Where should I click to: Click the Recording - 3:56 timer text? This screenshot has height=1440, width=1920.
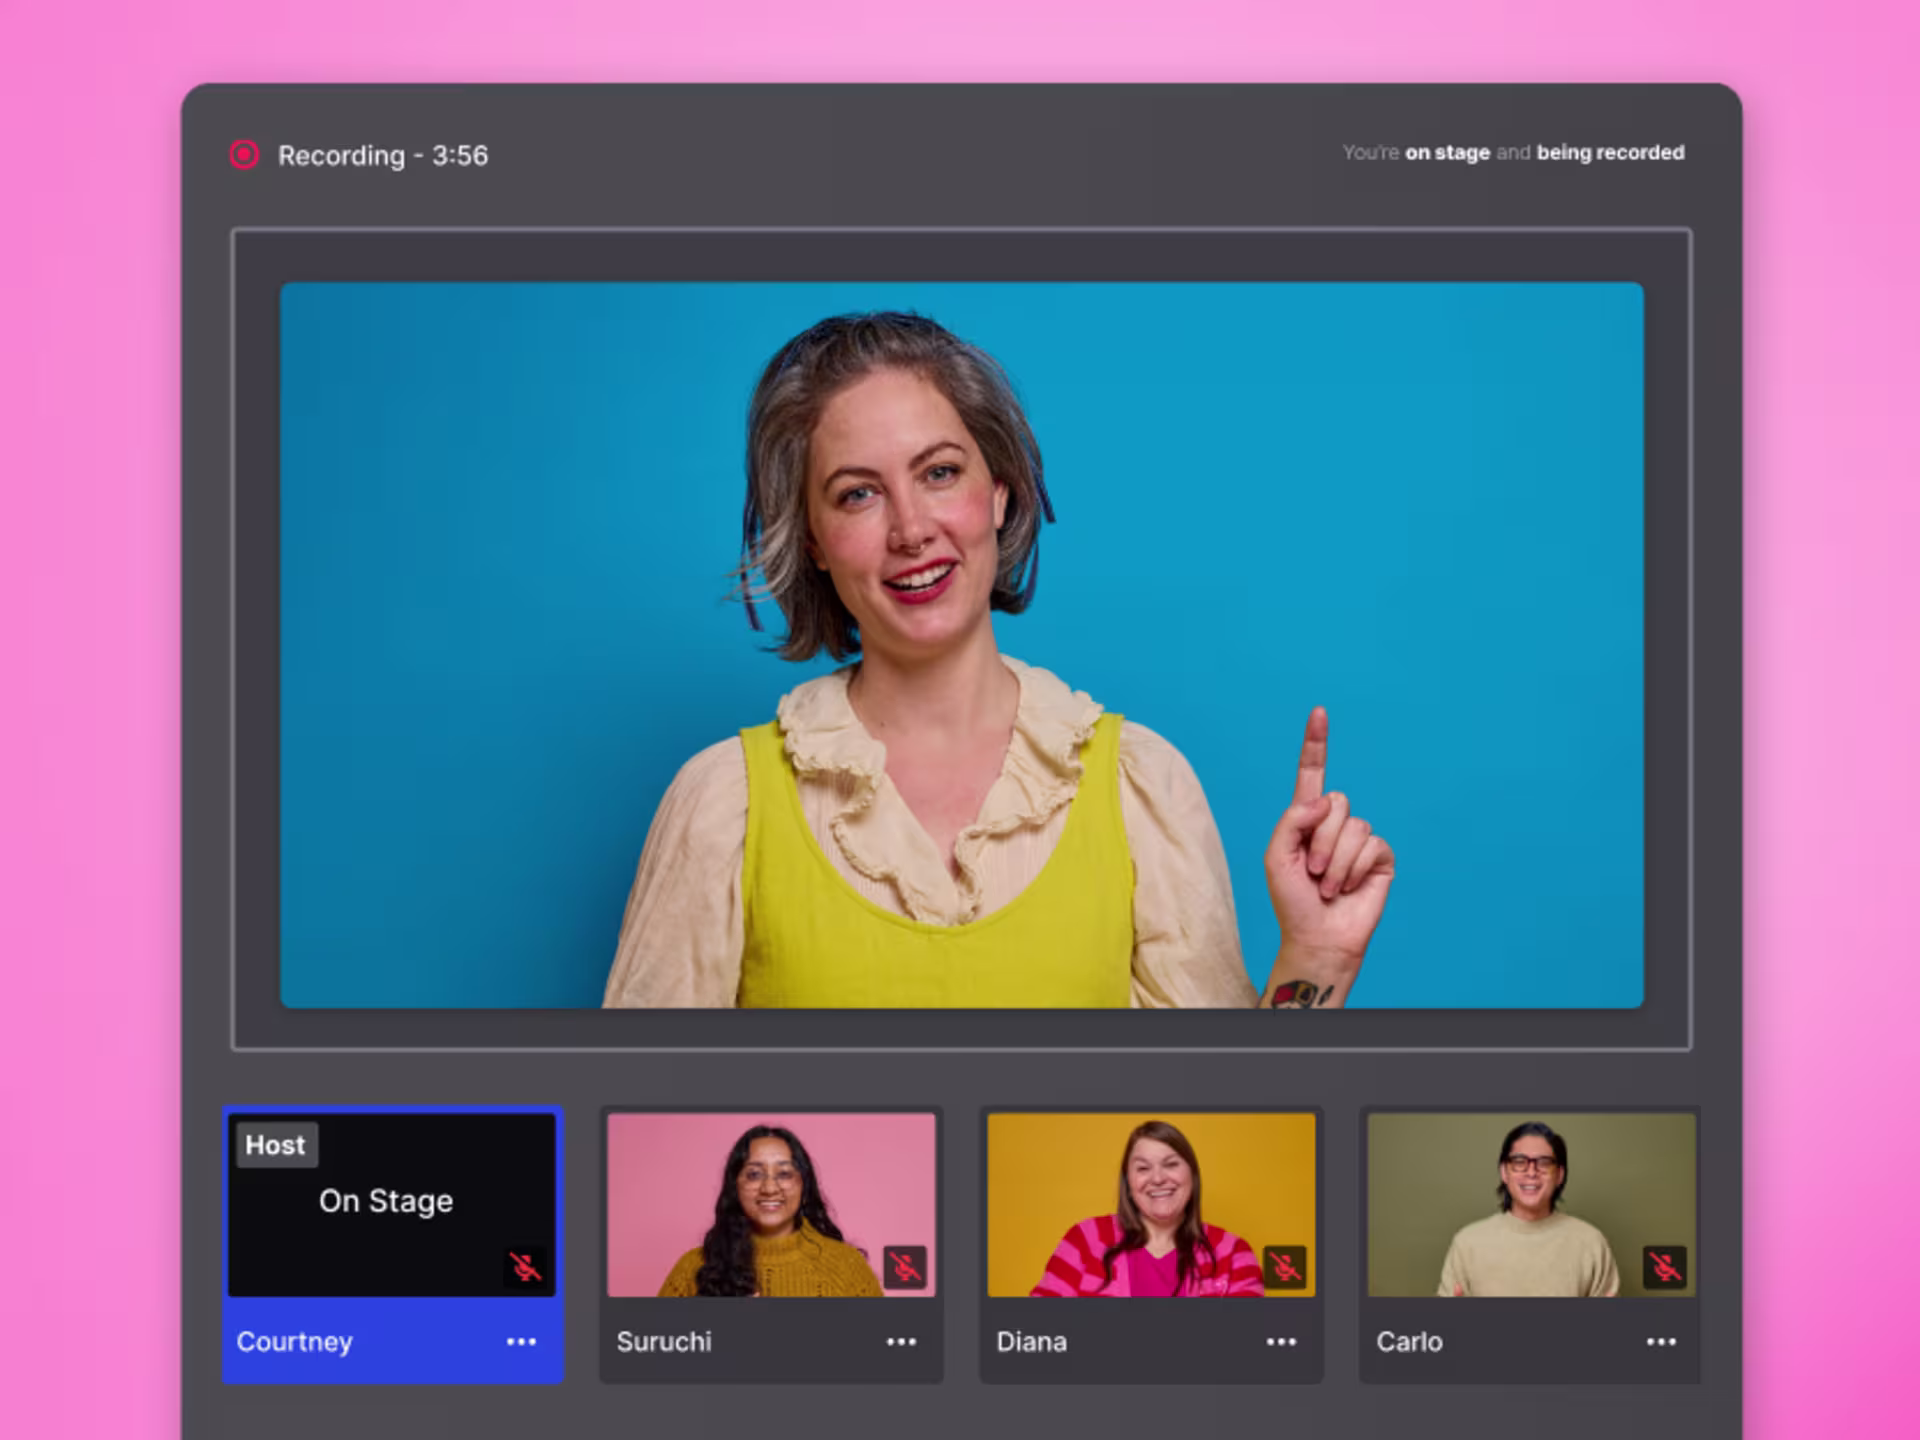pos(383,155)
